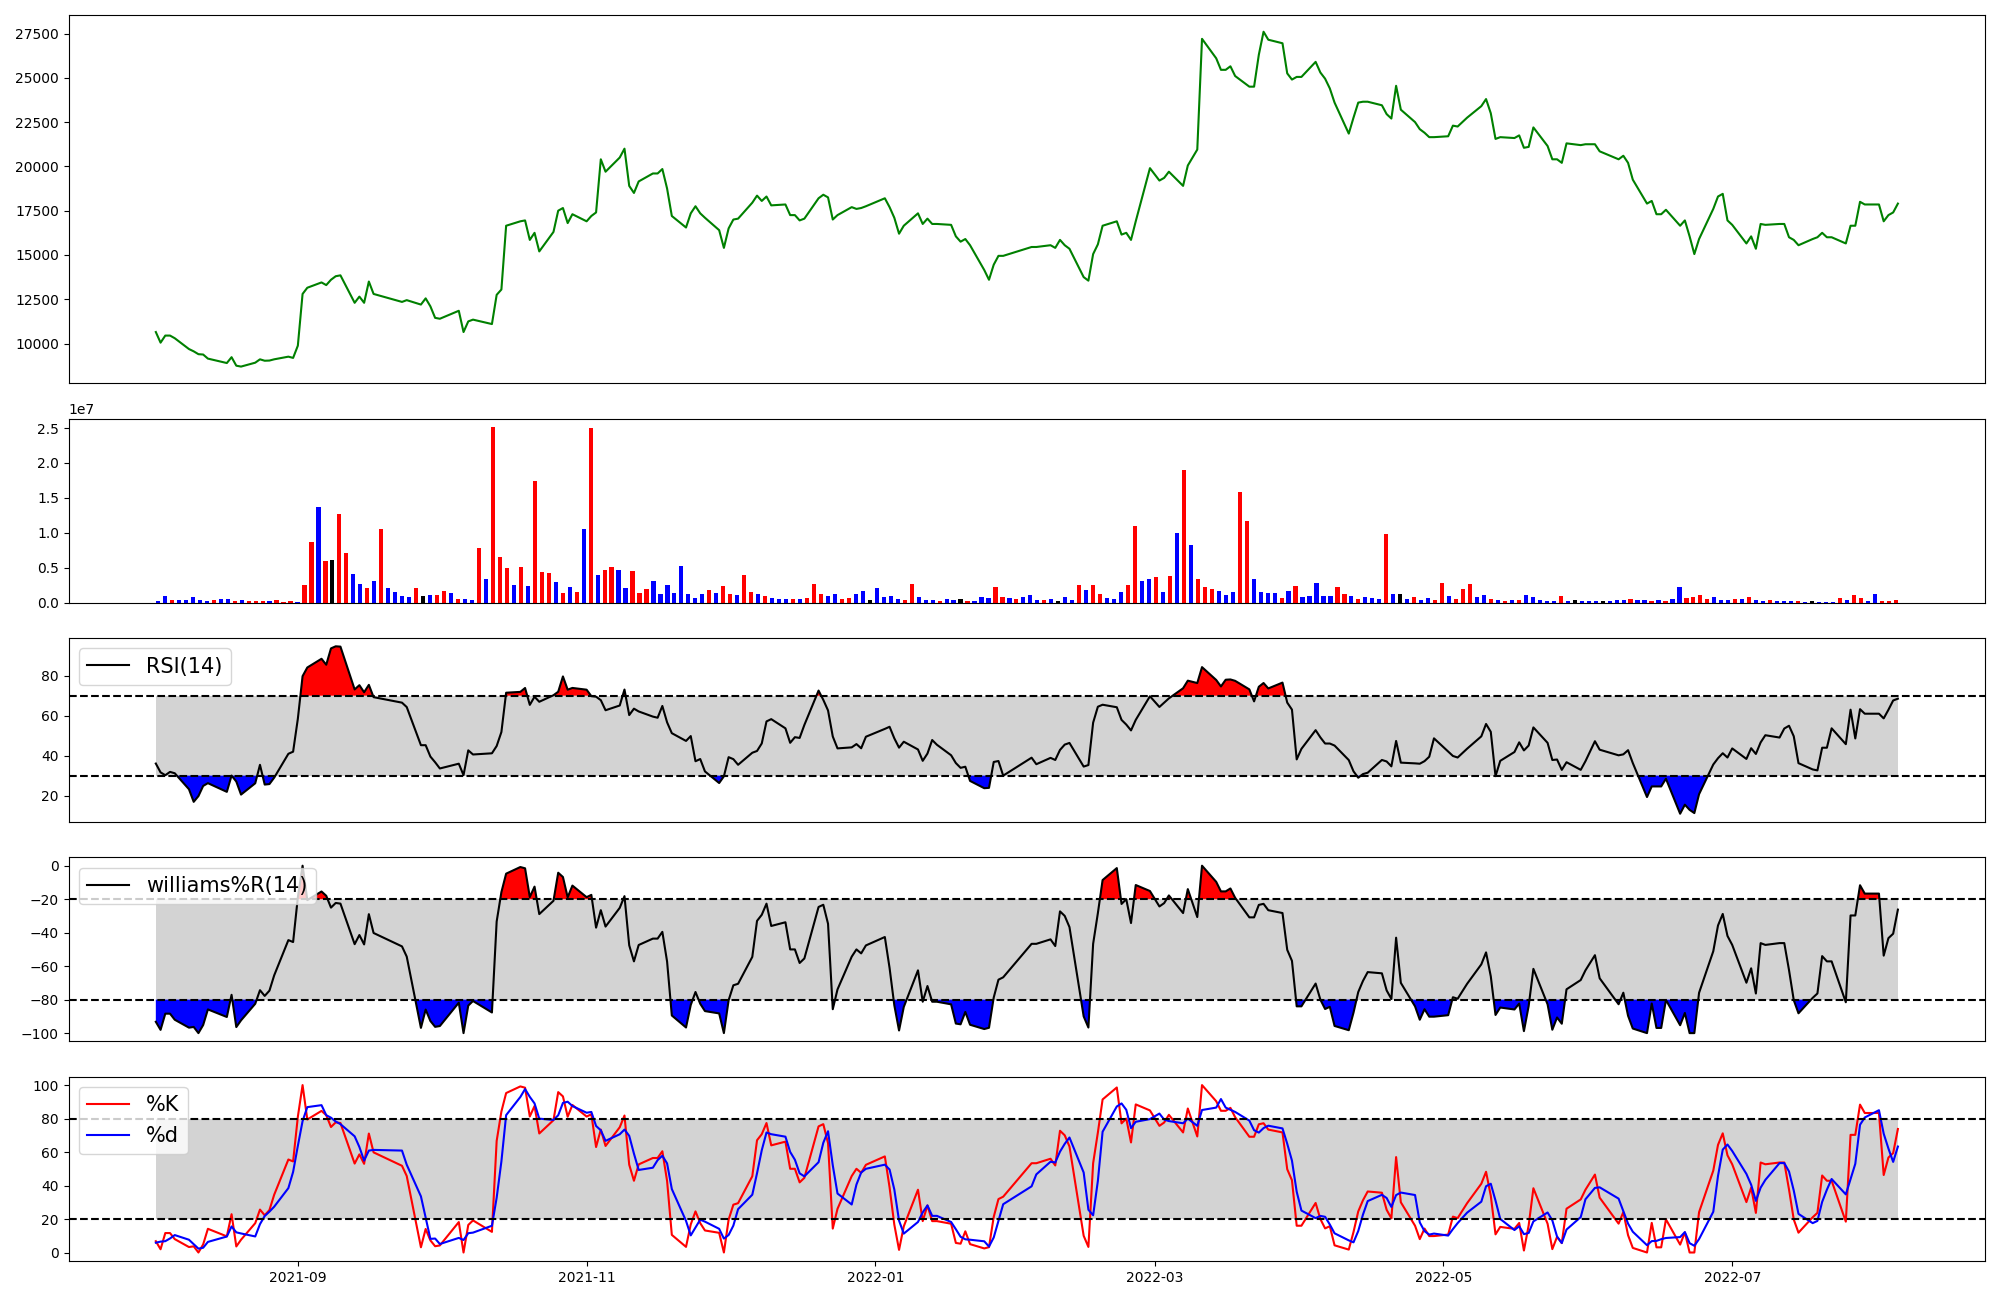Click the 2.5 volume axis tick label
This screenshot has height=1300, width=2000.
50,429
